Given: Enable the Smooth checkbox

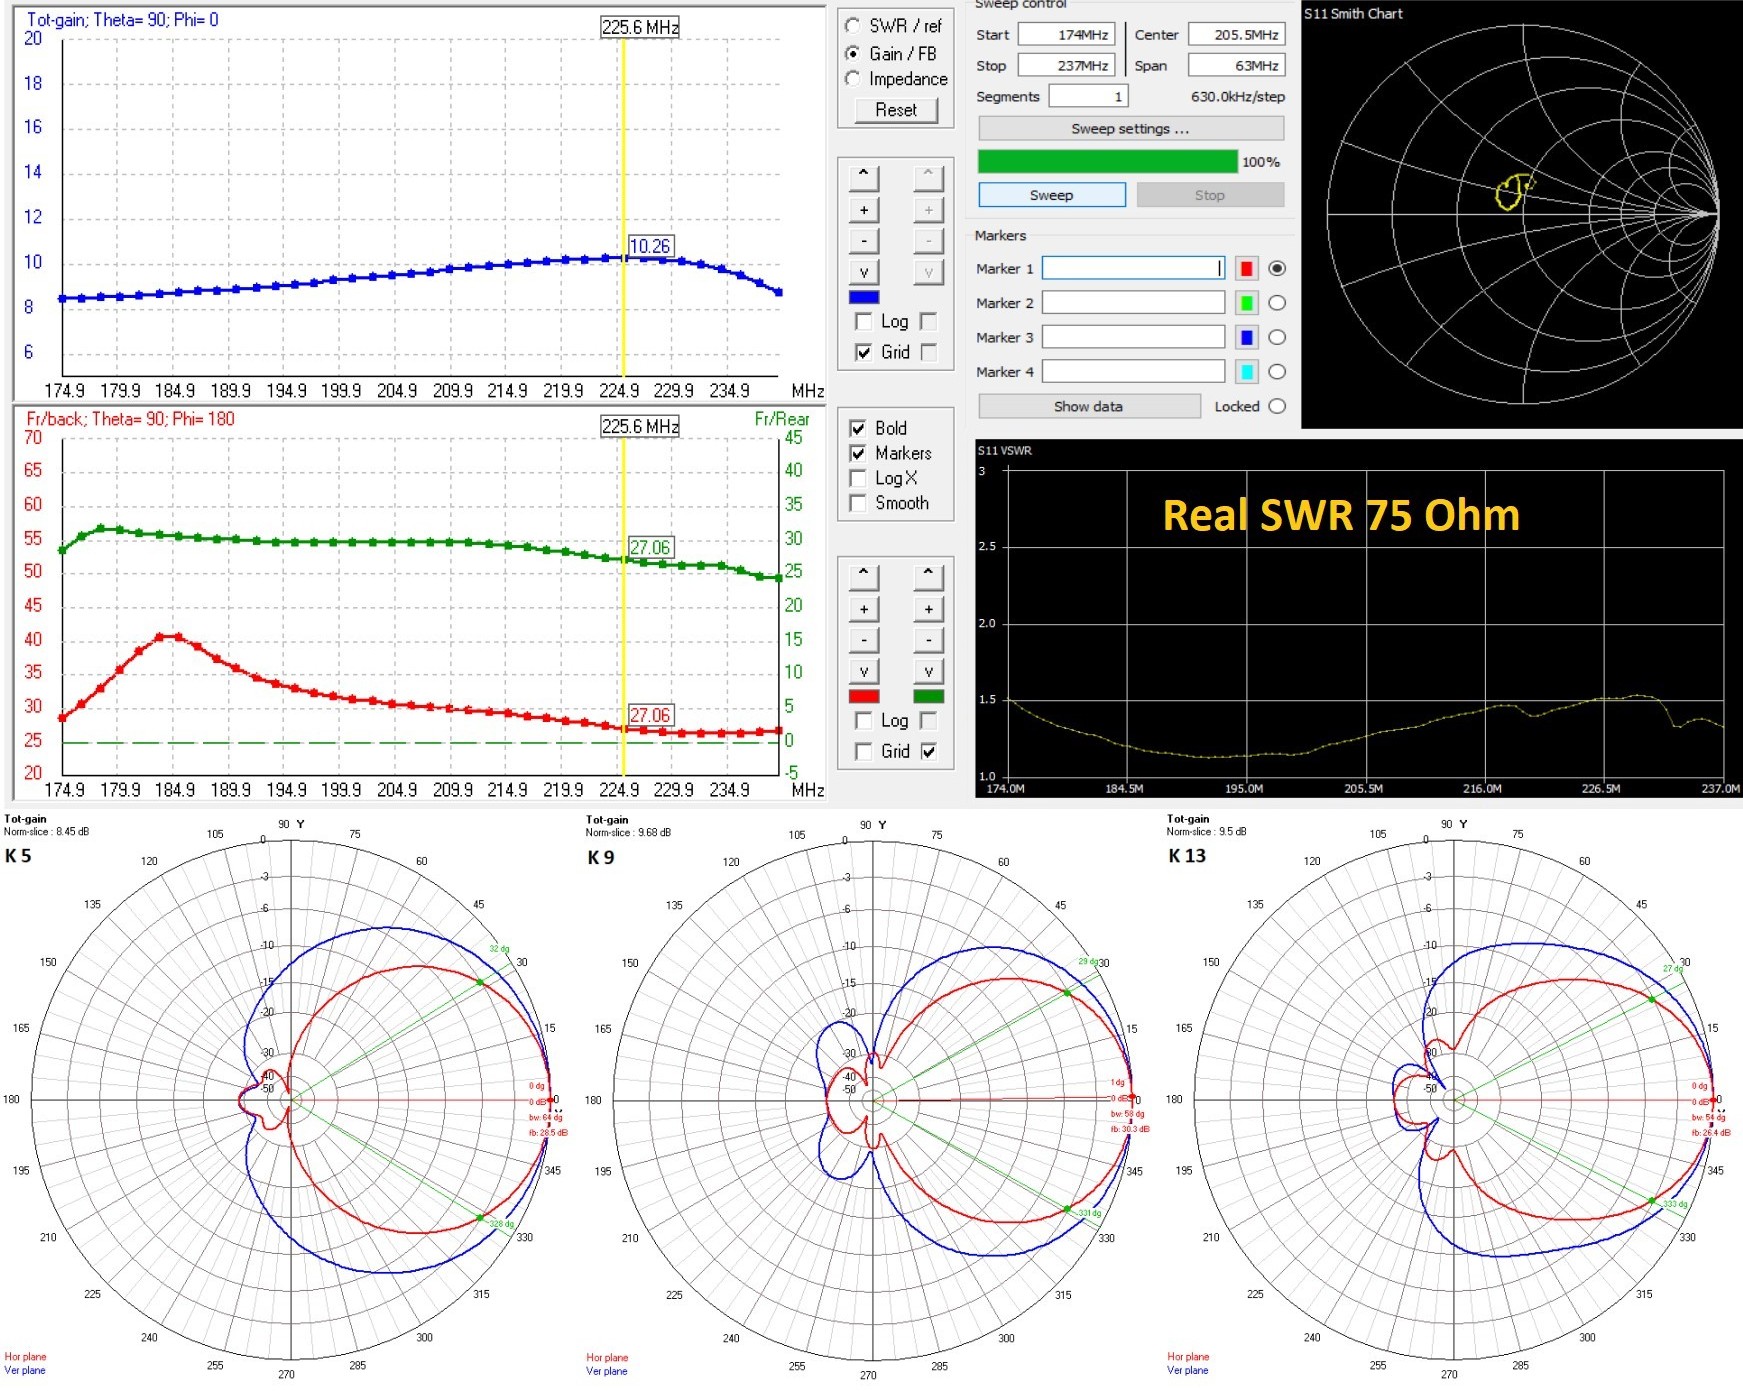Looking at the screenshot, I should pos(858,503).
